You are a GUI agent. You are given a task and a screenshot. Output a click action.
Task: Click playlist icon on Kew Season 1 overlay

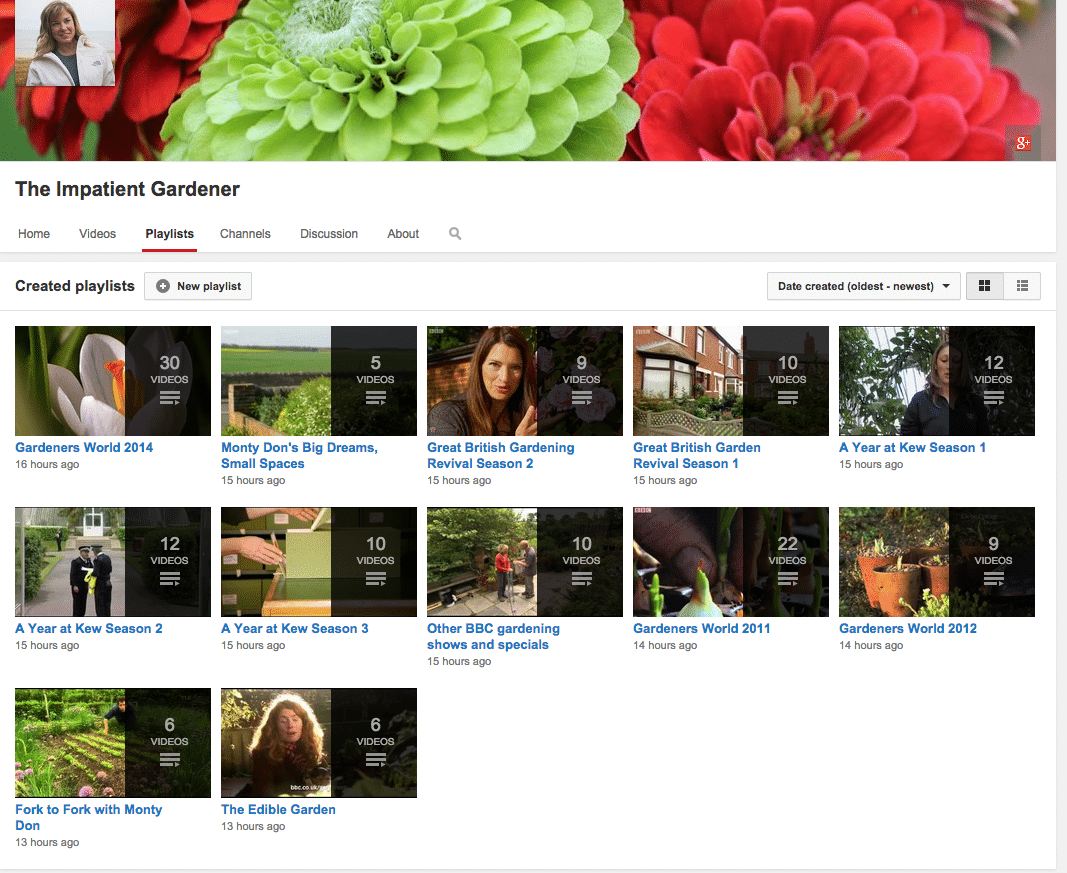[x=994, y=398]
